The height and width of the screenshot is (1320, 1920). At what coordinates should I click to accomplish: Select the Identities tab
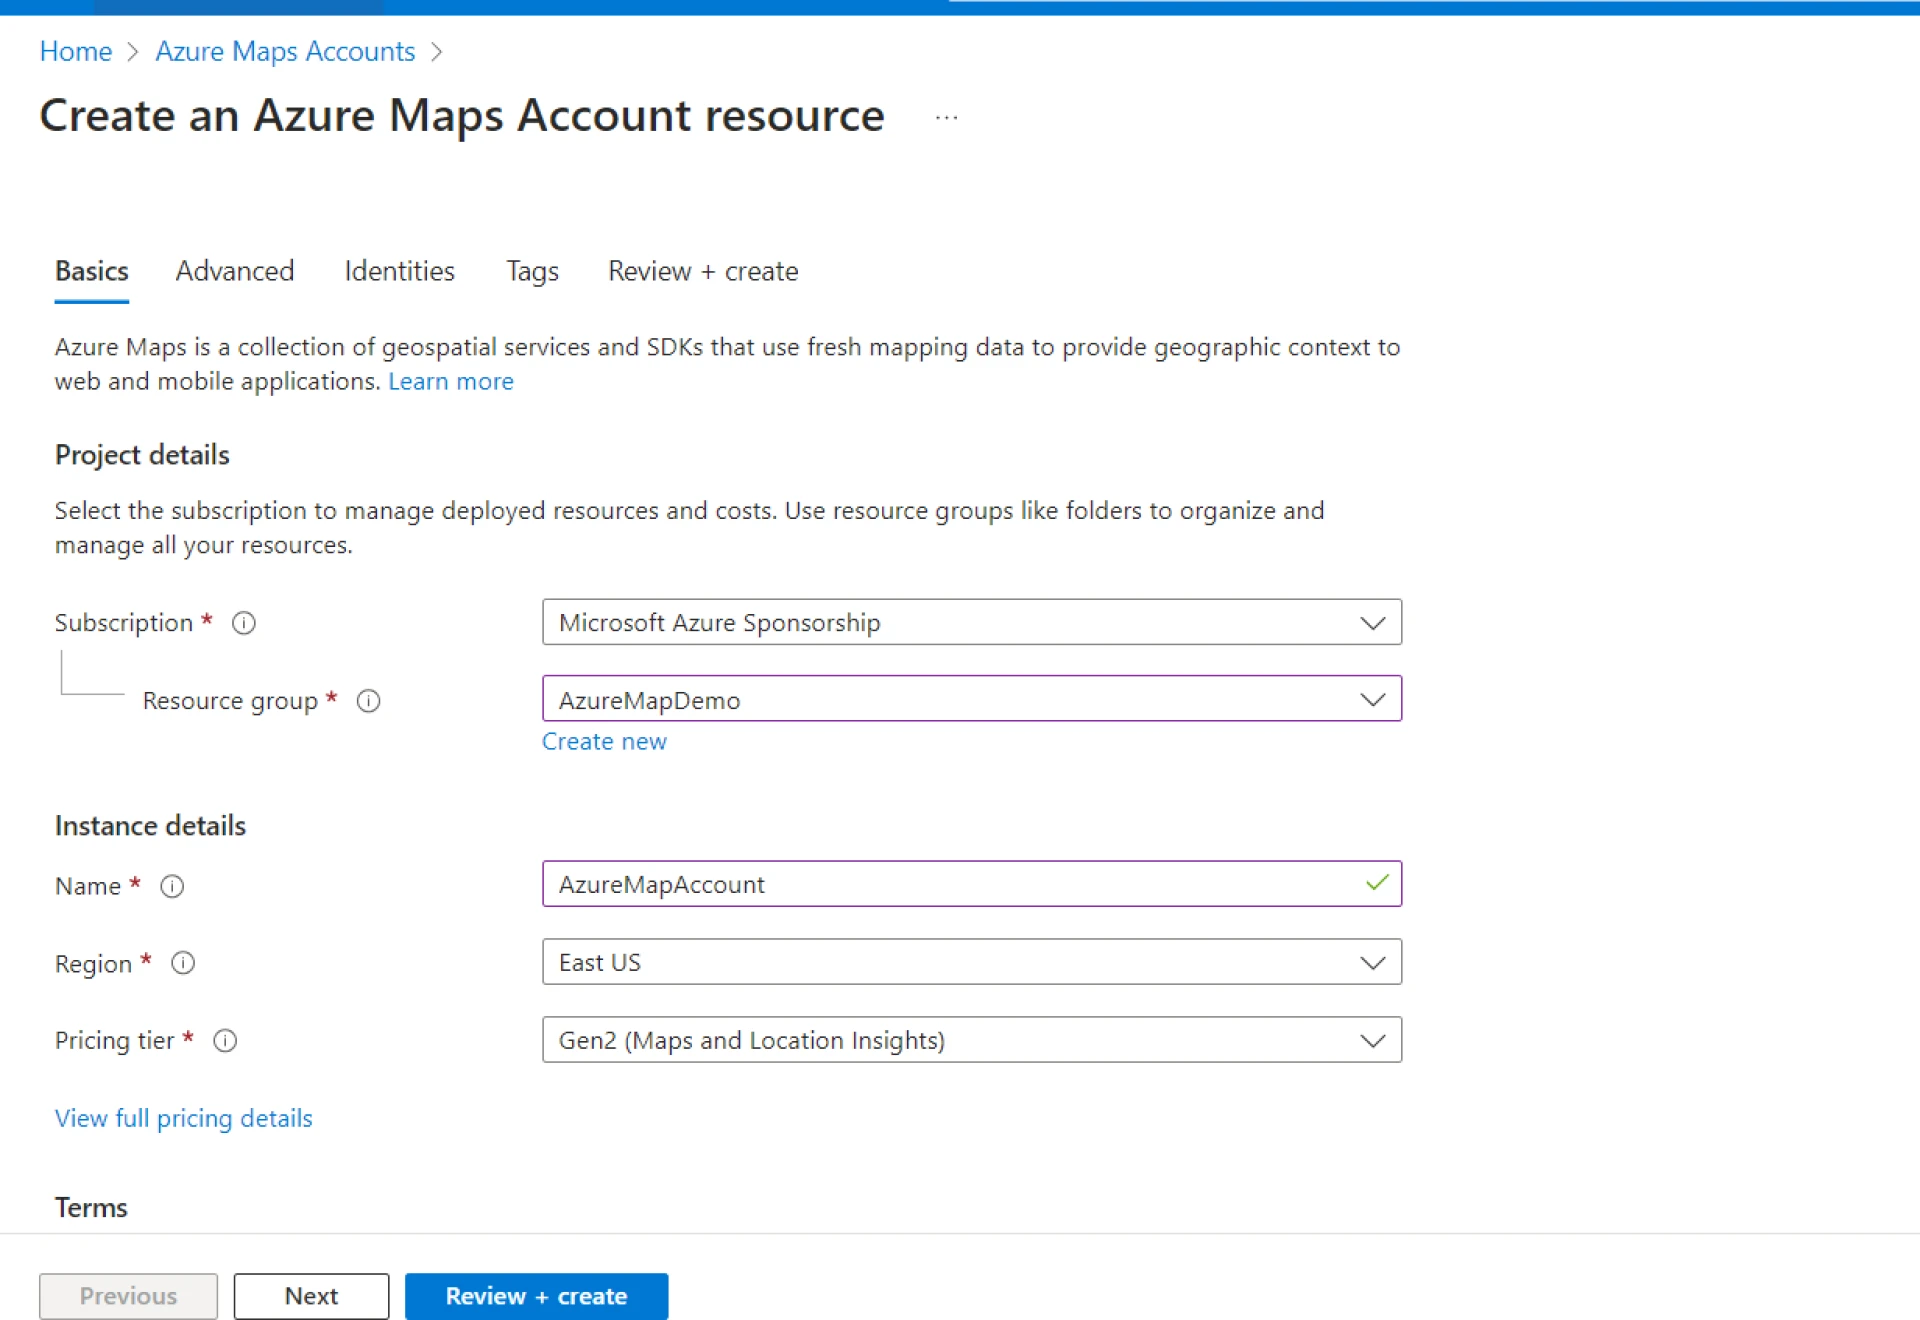(x=399, y=271)
